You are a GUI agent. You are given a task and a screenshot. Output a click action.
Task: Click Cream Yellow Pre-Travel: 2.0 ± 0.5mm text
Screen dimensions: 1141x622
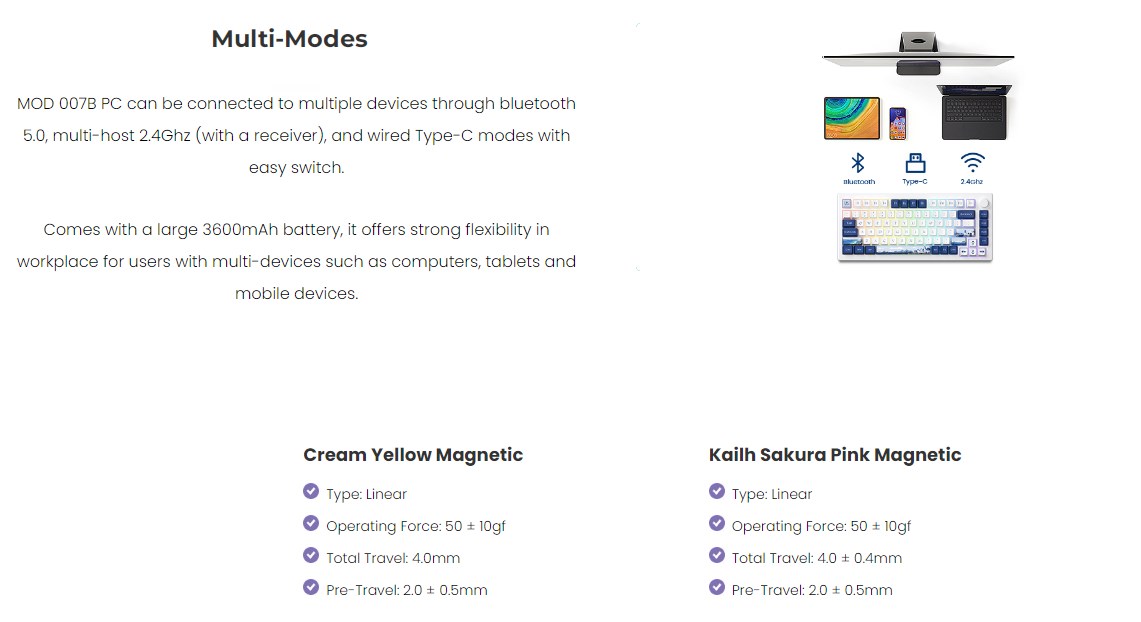(x=406, y=590)
